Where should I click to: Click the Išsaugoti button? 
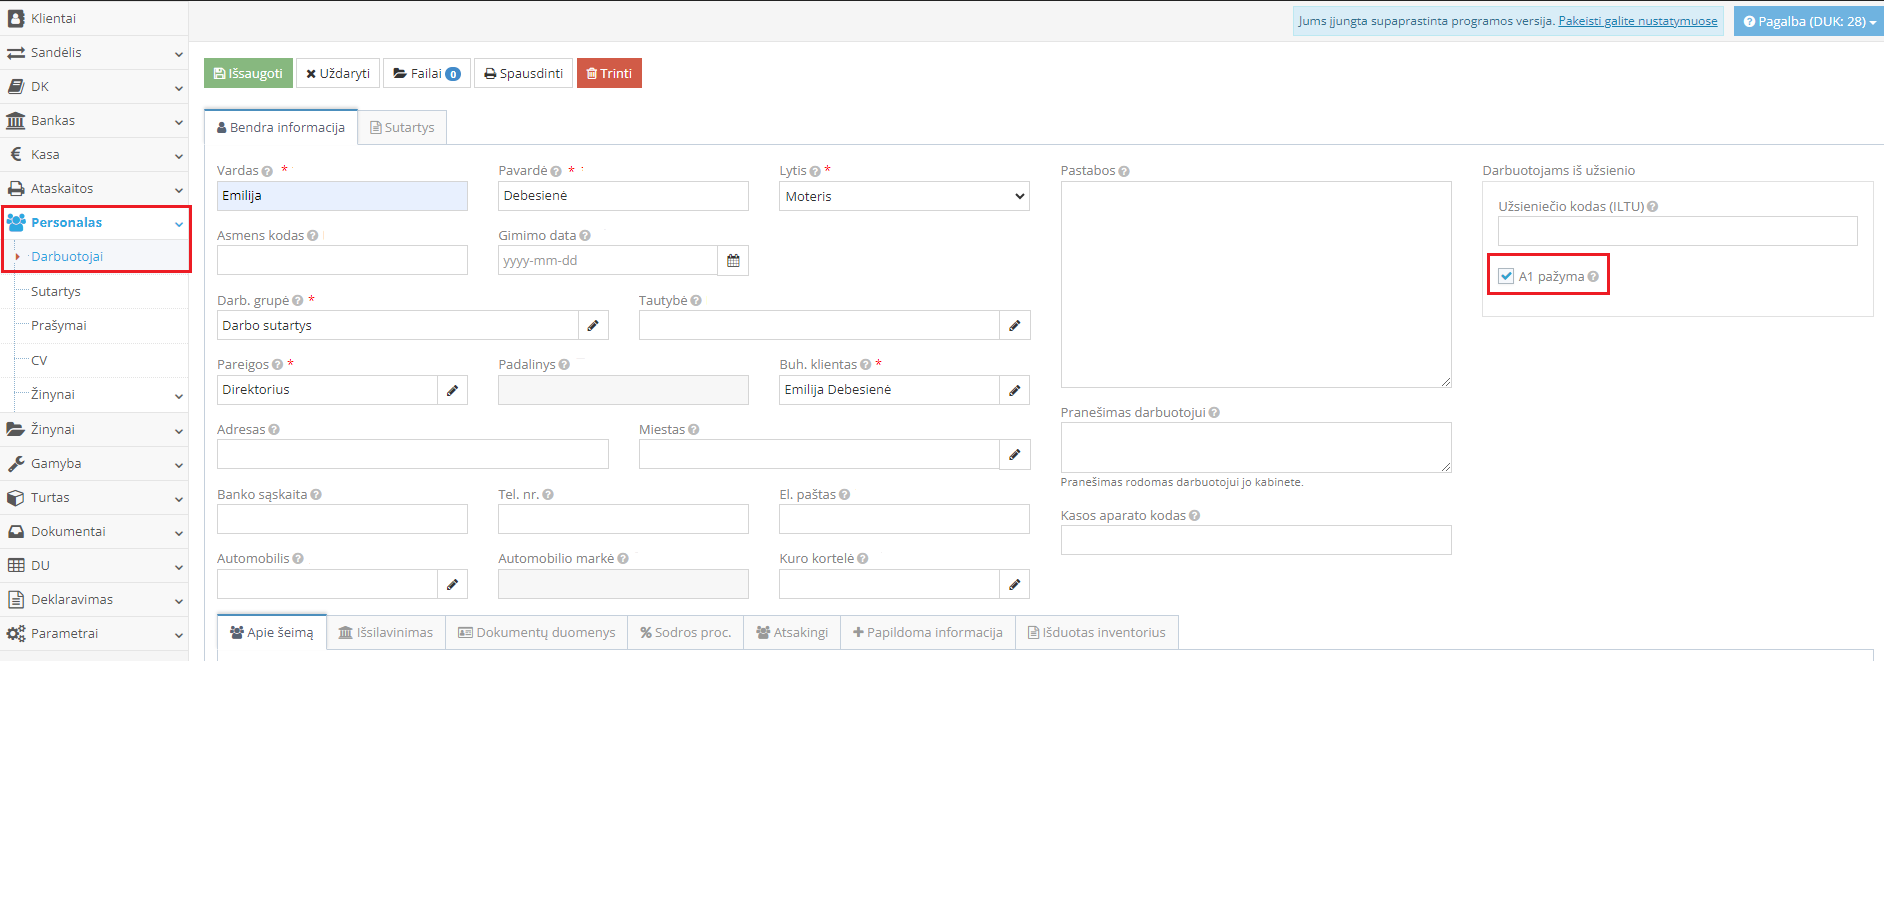coord(248,73)
